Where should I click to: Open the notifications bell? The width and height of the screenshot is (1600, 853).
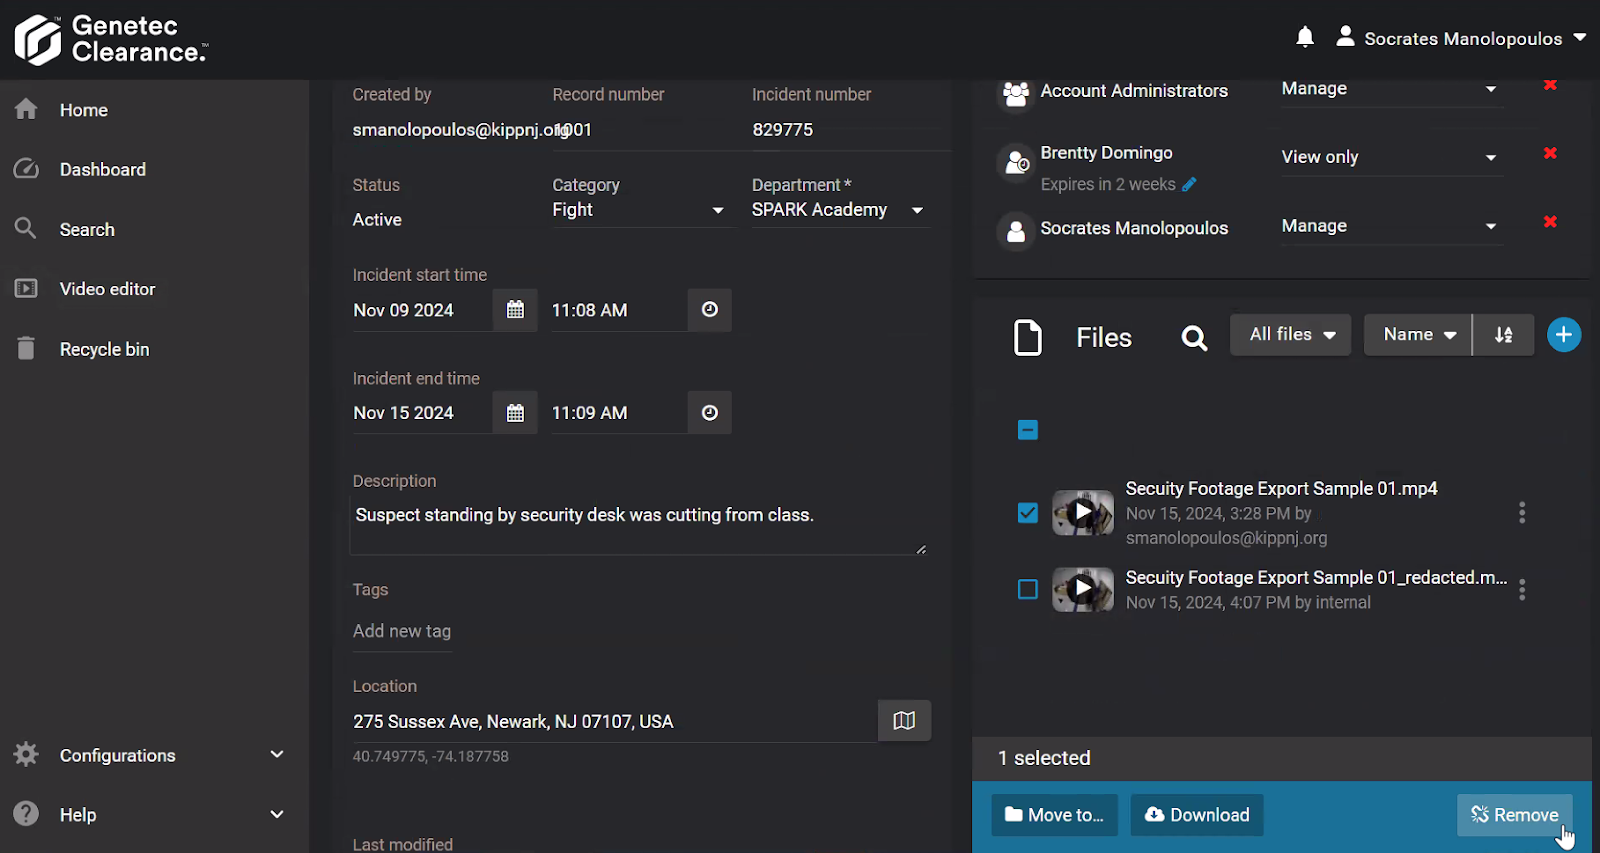(x=1305, y=38)
